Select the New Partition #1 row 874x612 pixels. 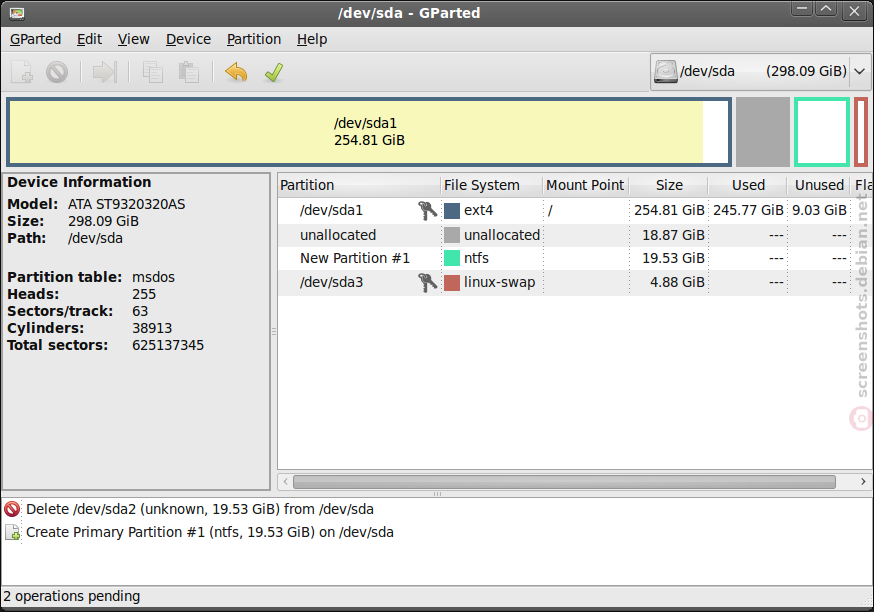574,259
